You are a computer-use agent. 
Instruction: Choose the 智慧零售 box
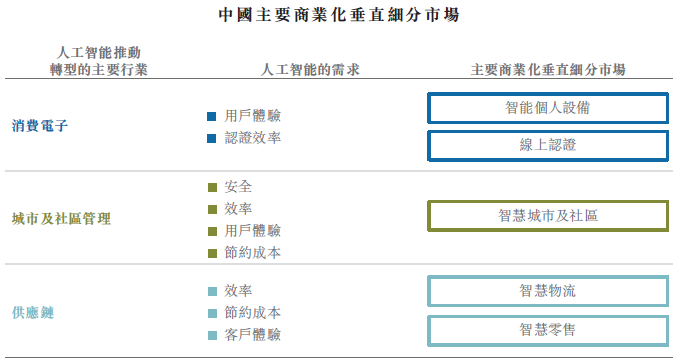548,331
